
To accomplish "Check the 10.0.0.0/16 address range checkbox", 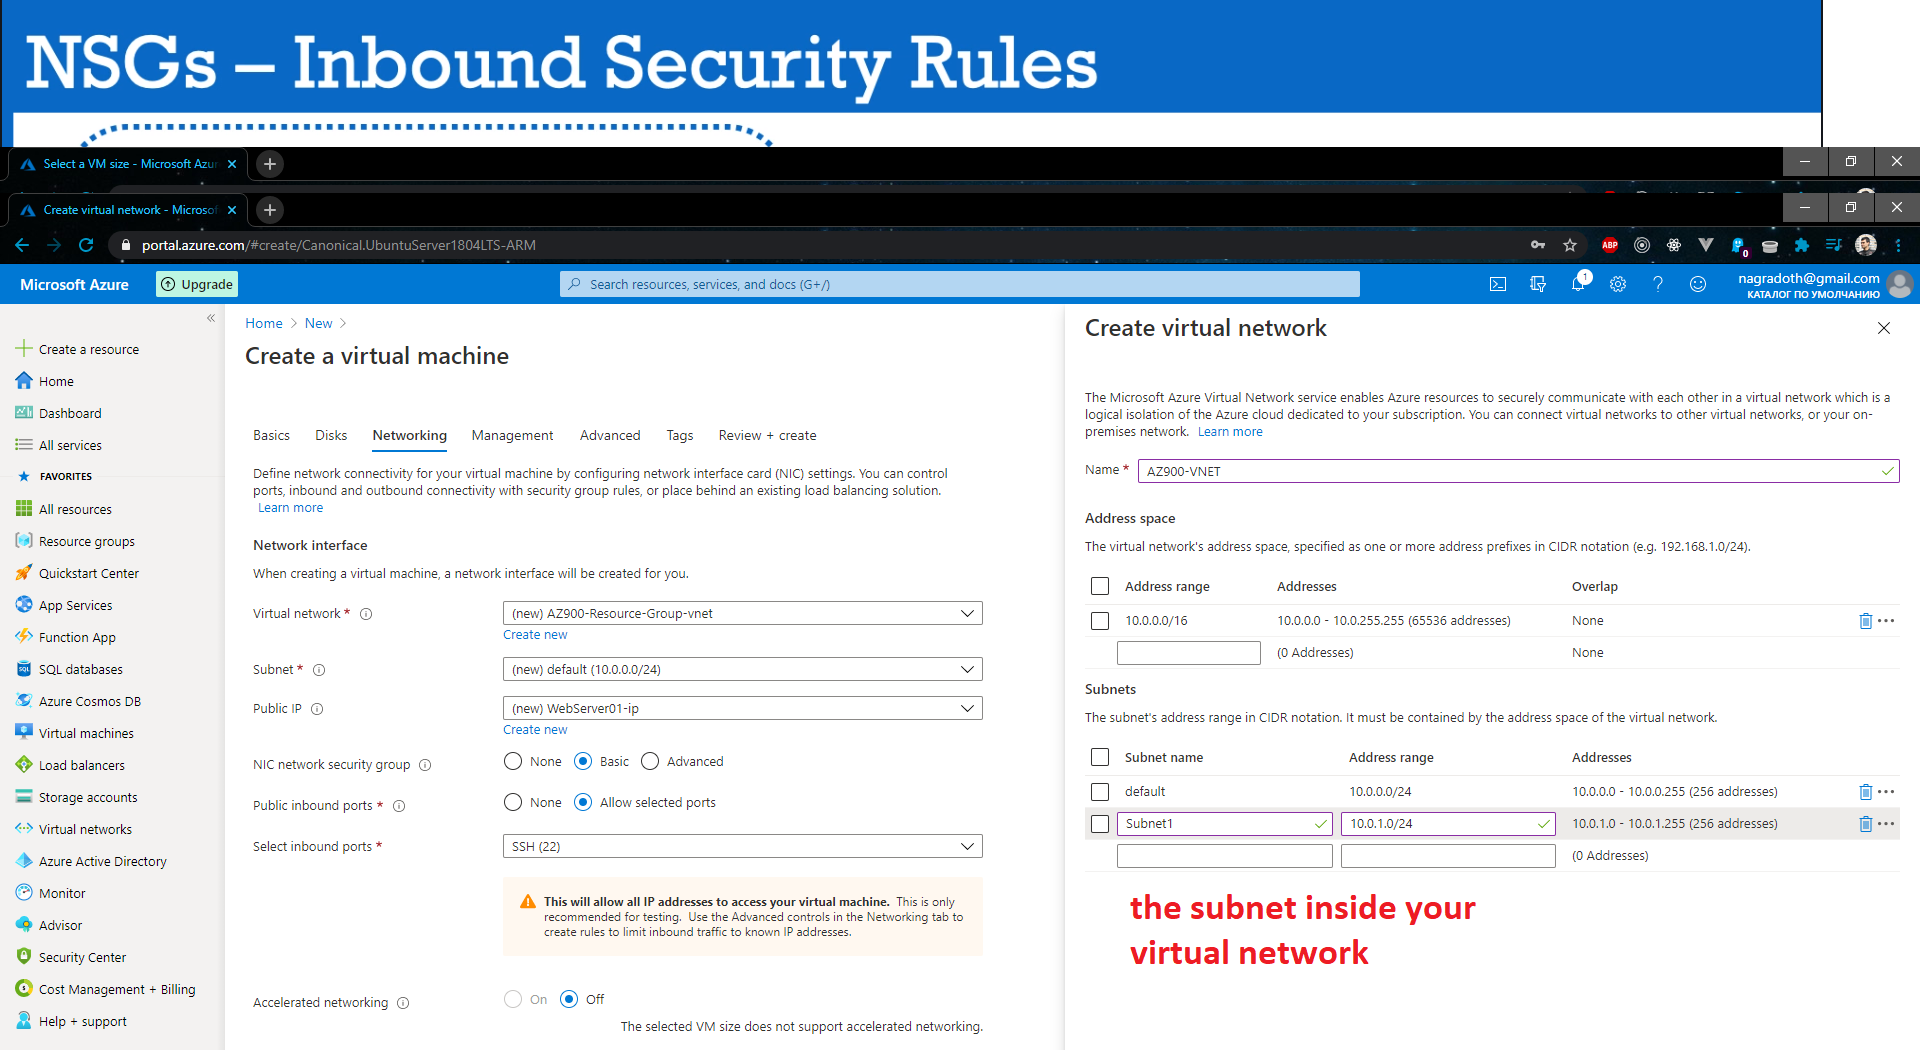I will (1100, 621).
